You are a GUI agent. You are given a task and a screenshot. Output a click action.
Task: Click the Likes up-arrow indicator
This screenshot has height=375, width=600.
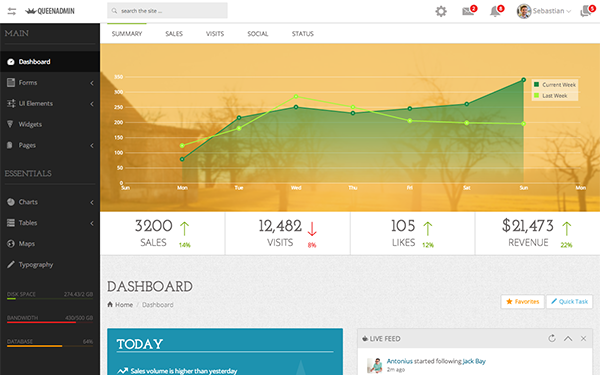[x=427, y=228]
